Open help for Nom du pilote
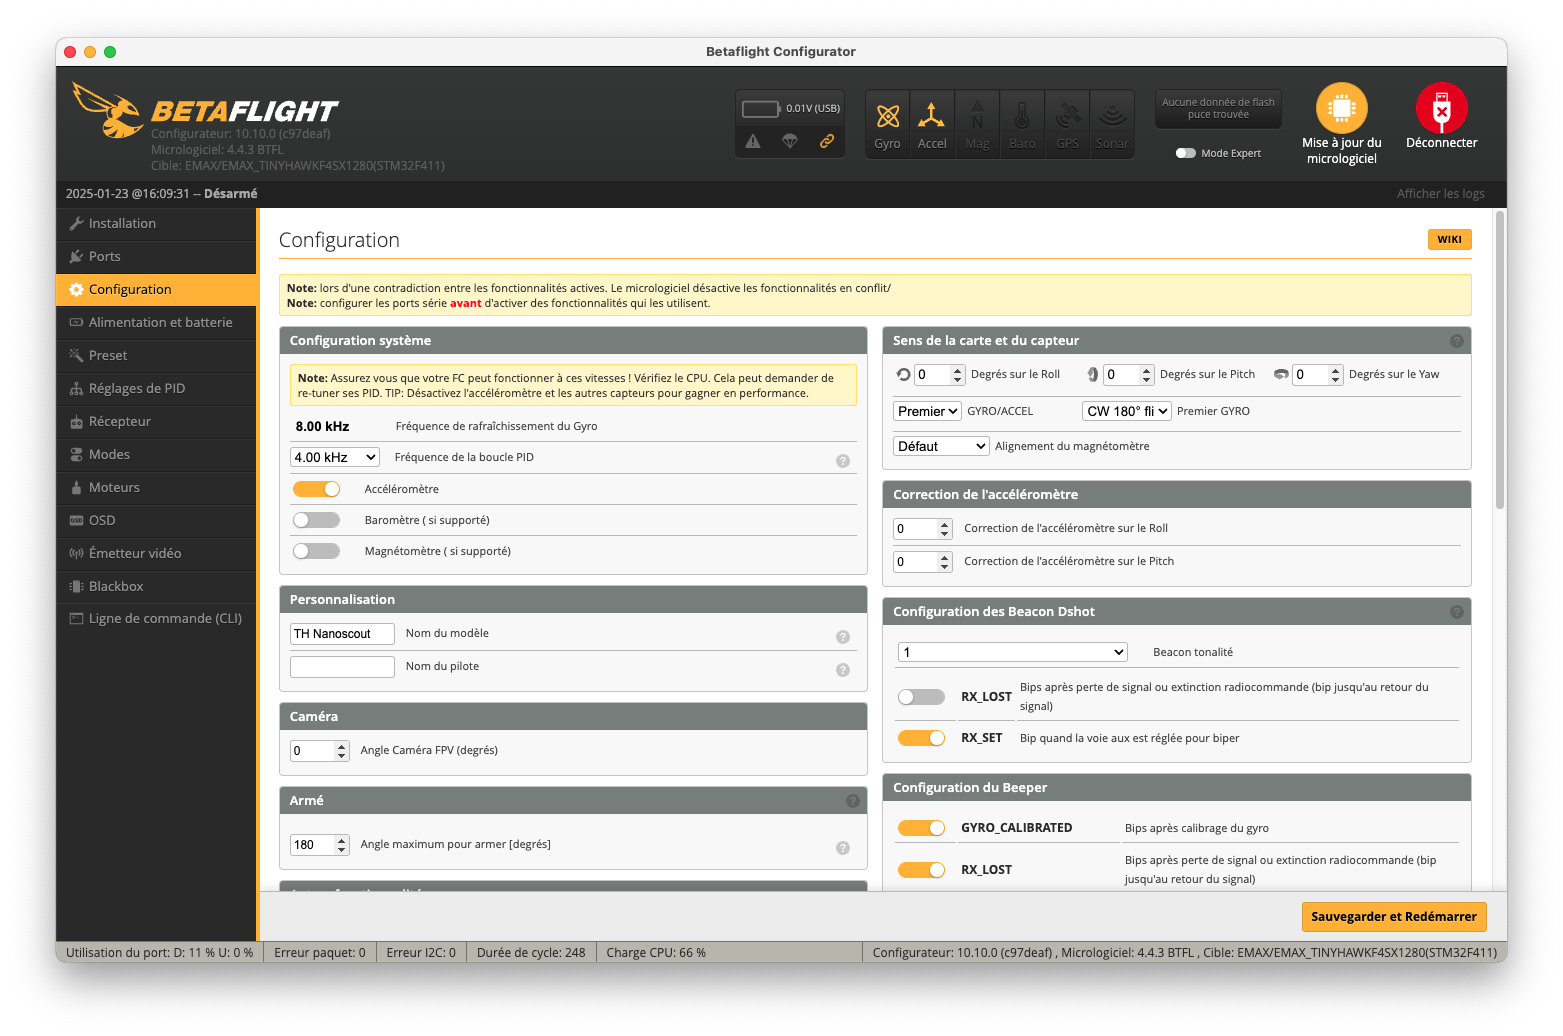 point(843,670)
